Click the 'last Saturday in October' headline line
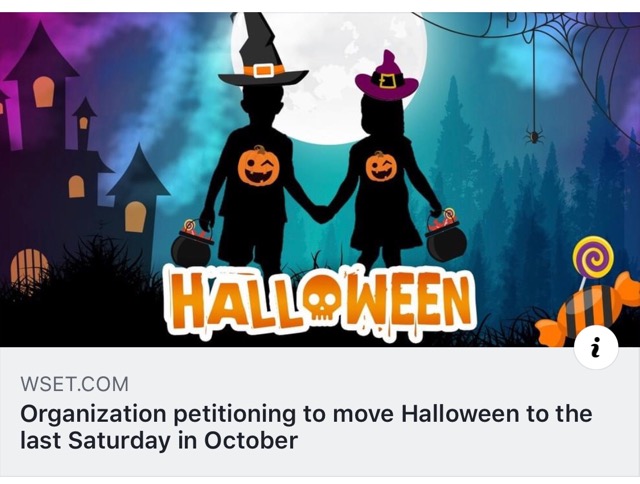Image resolution: width=640 pixels, height=484 pixels. pos(159,441)
